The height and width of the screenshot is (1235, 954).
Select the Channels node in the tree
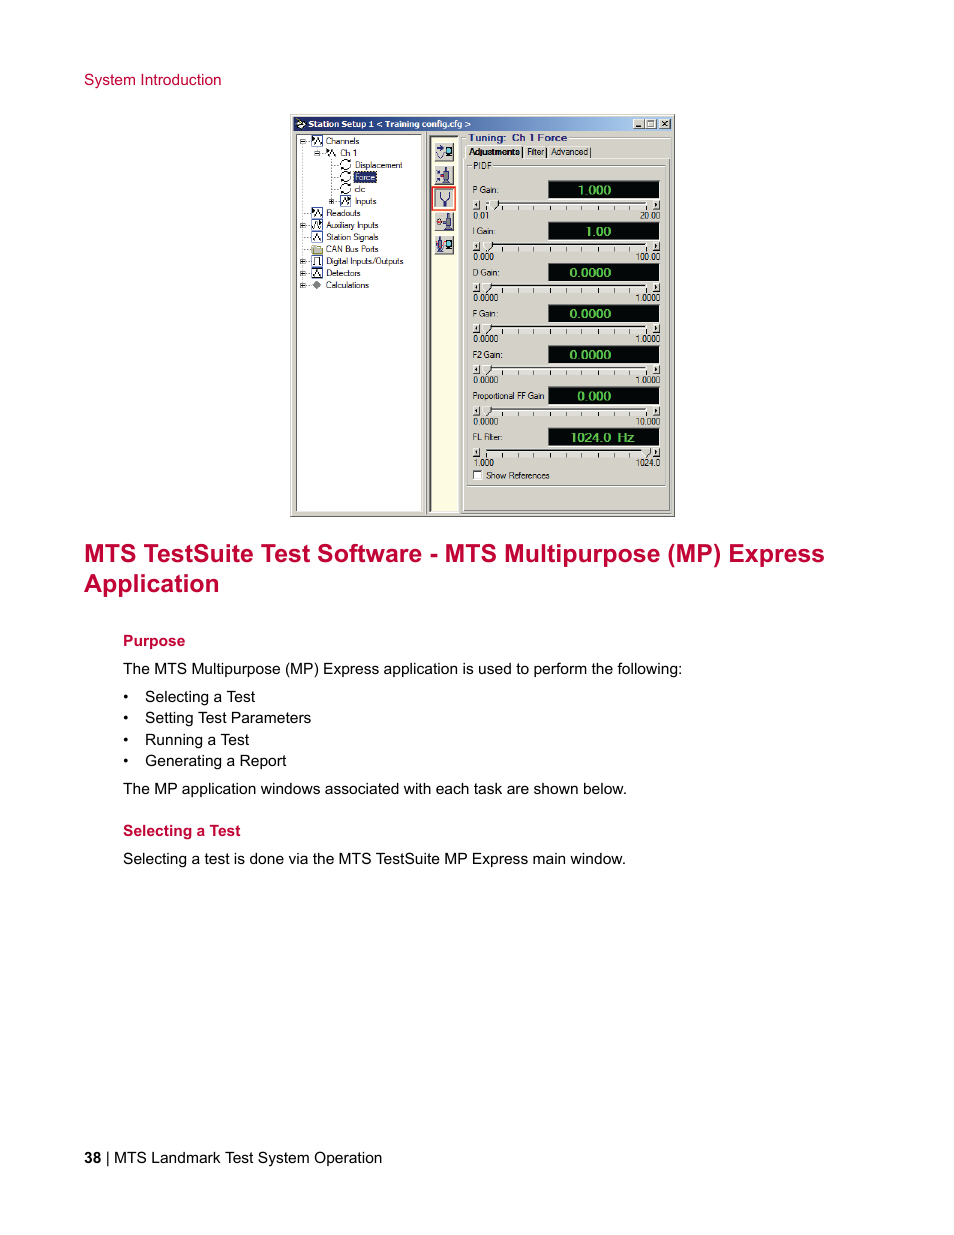coord(342,141)
